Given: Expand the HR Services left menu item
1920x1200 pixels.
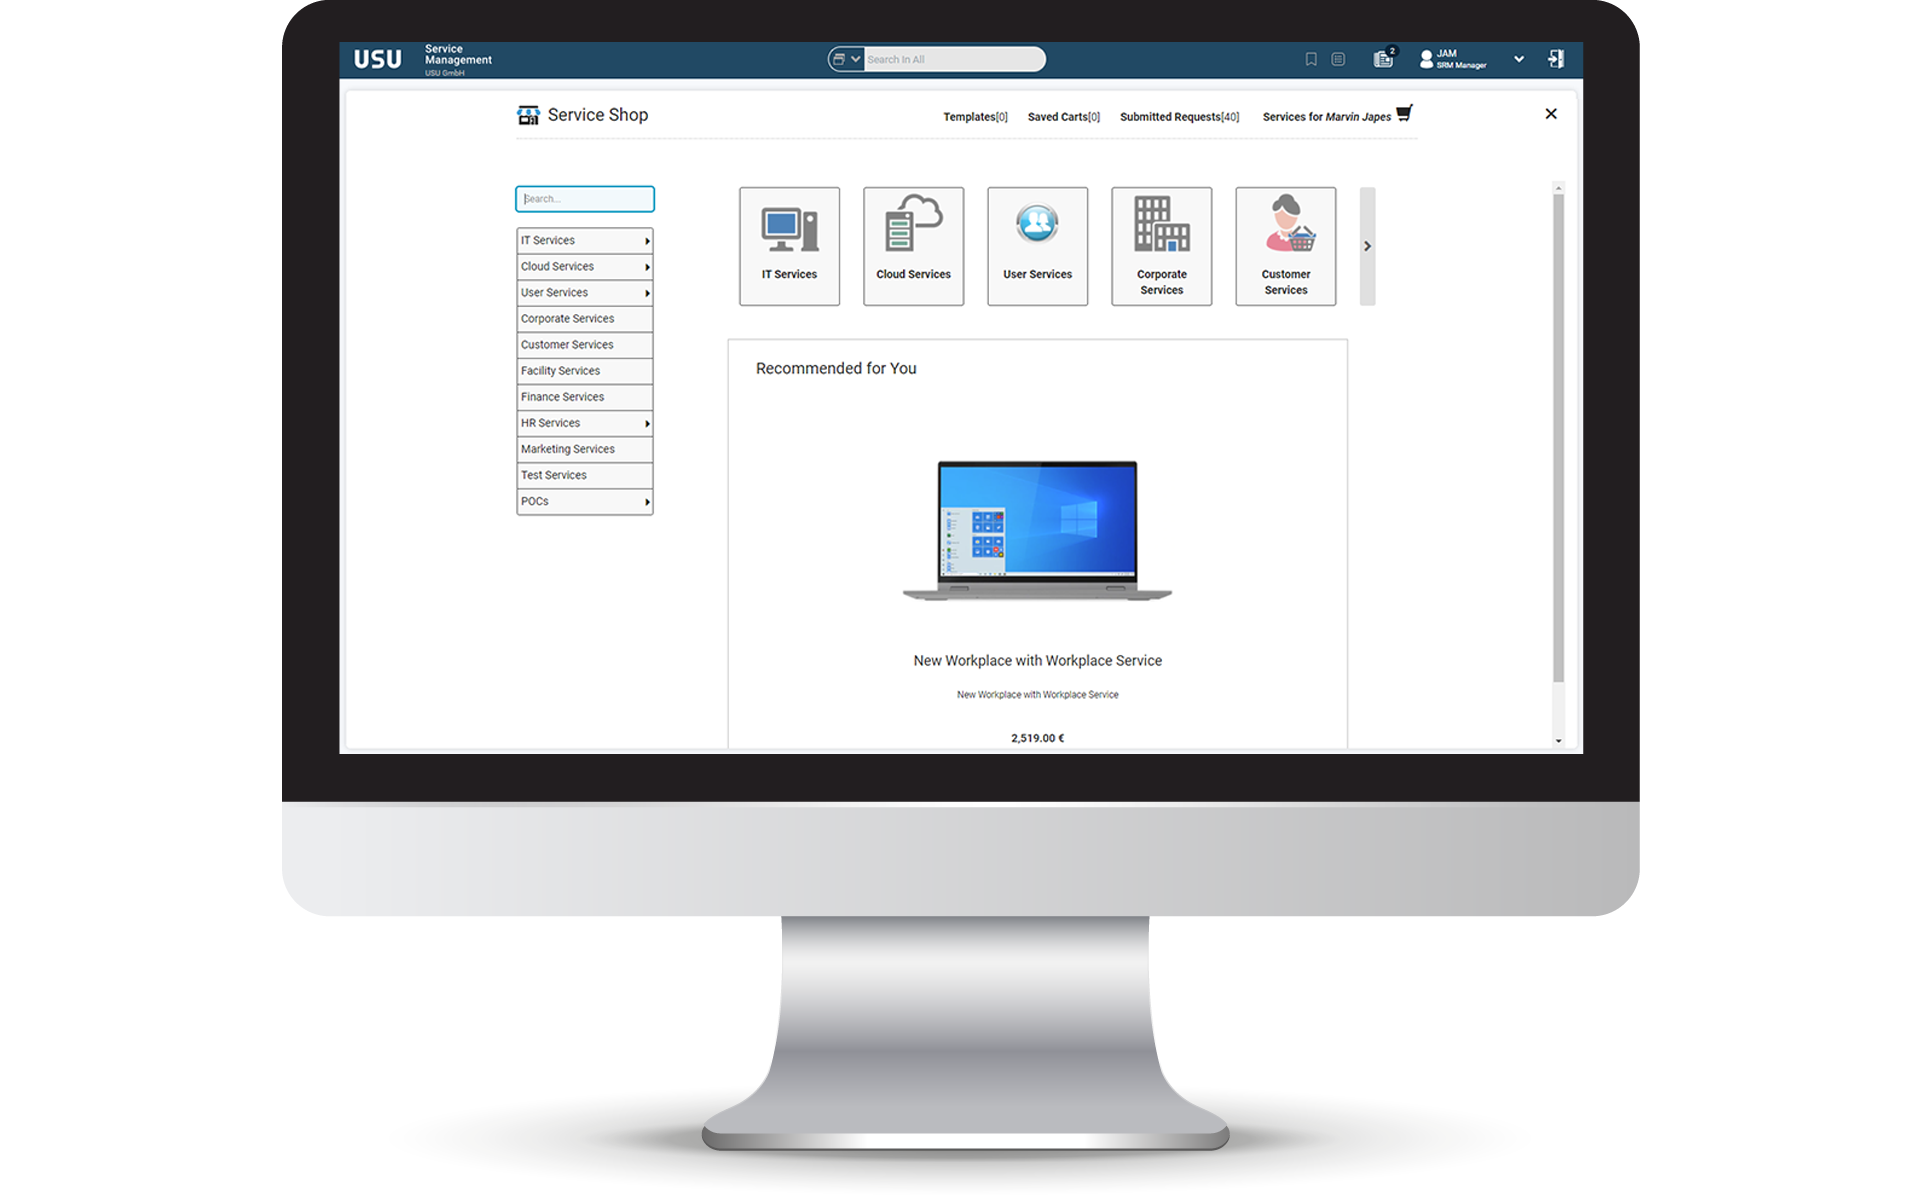Looking at the screenshot, I should (648, 423).
